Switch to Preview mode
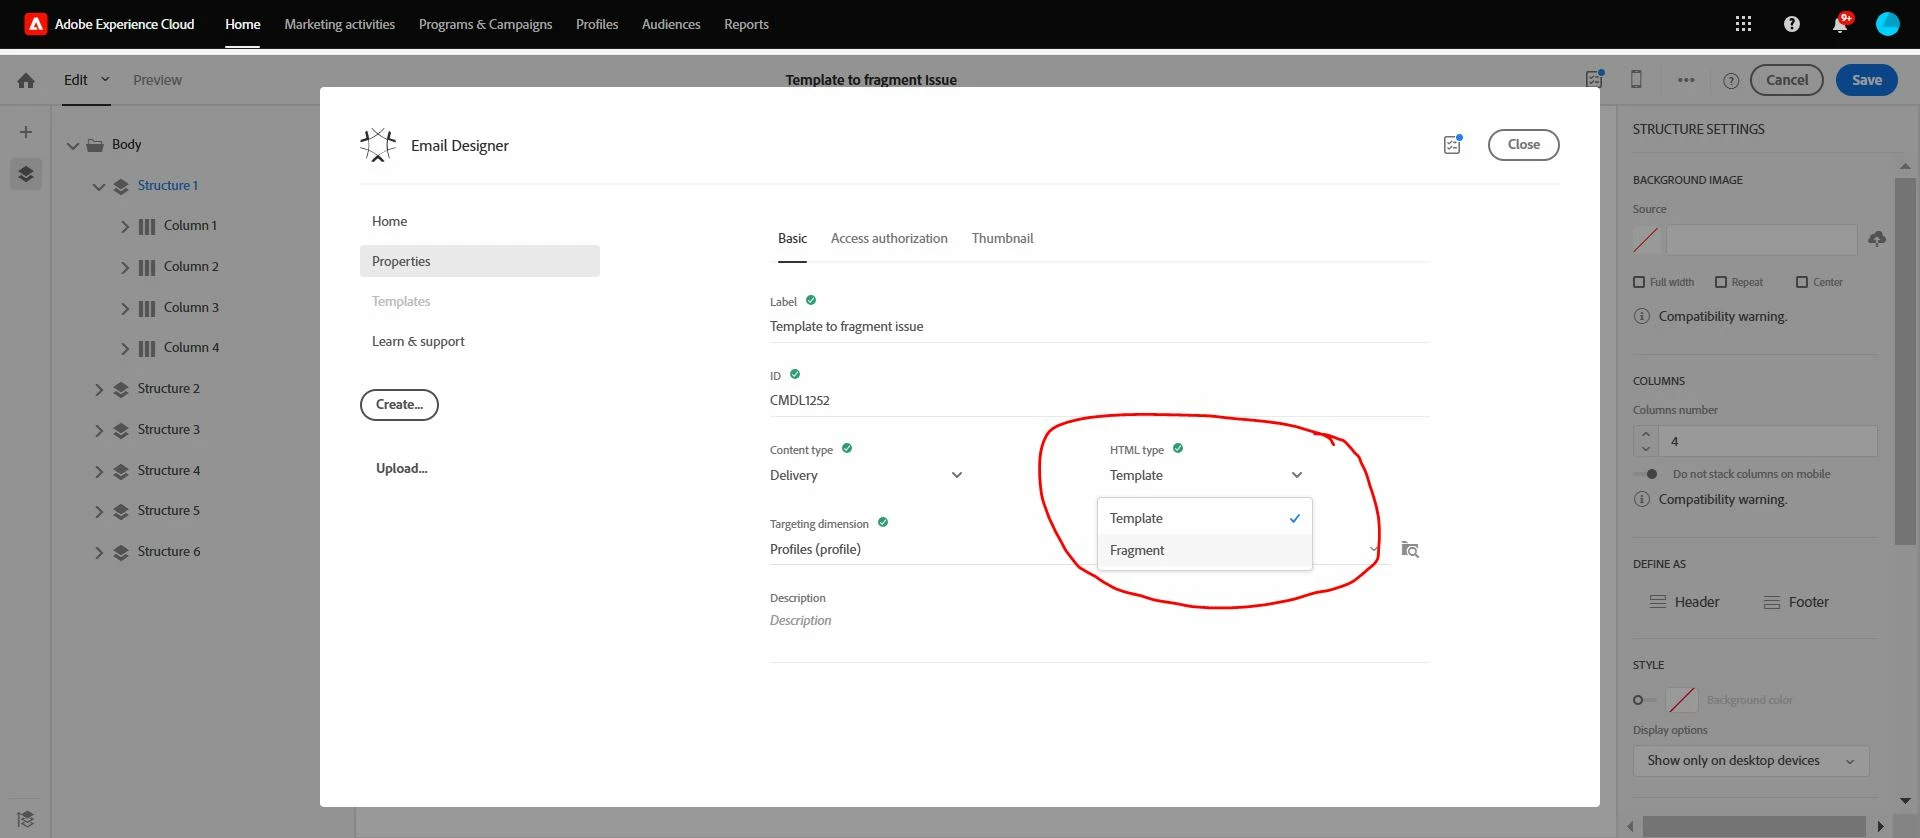1920x838 pixels. [157, 80]
